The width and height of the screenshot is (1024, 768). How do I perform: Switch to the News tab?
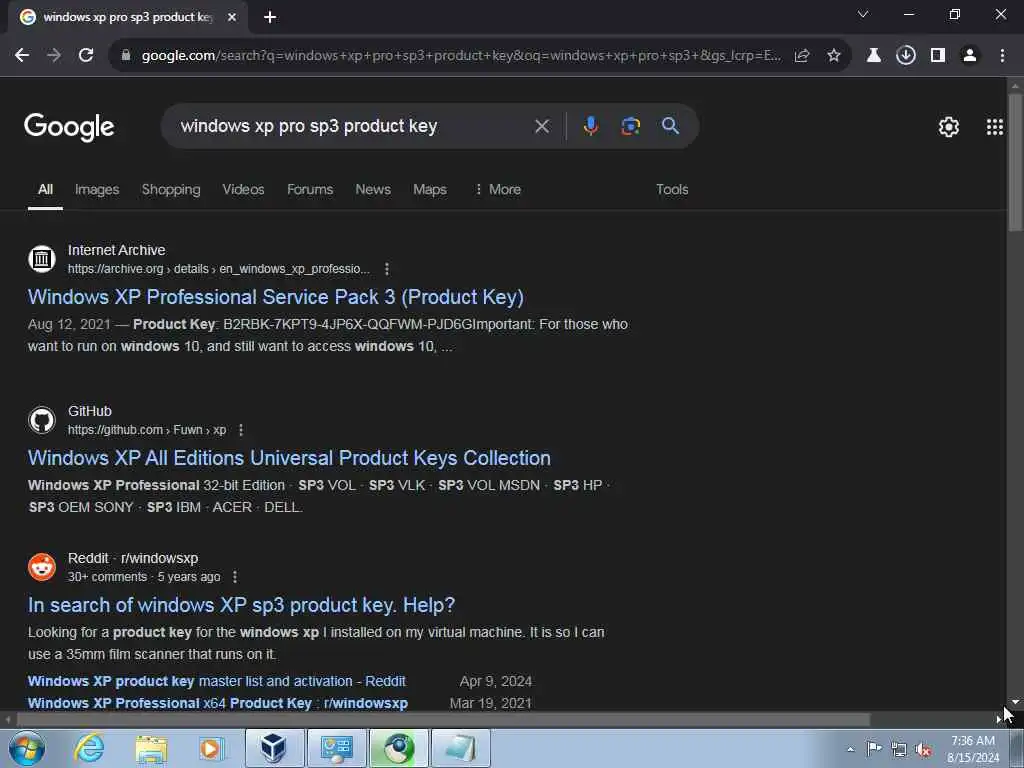[x=373, y=189]
